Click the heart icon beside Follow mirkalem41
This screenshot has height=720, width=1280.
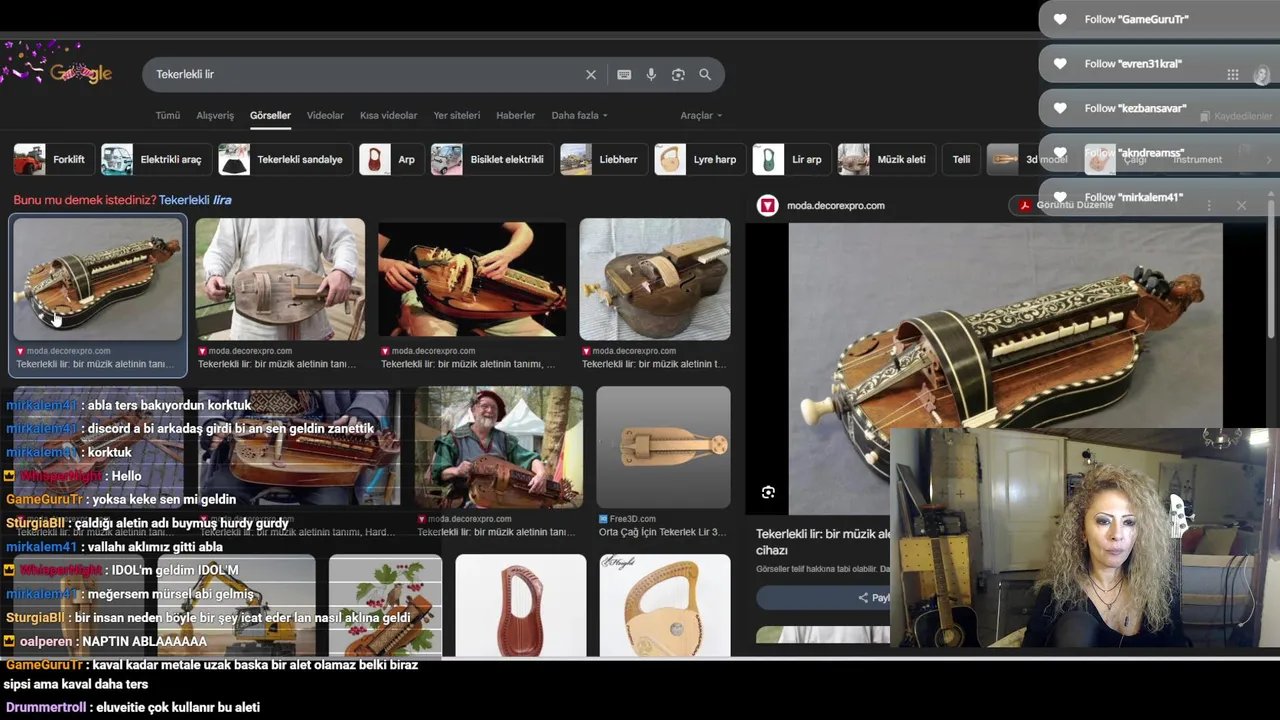1060,197
